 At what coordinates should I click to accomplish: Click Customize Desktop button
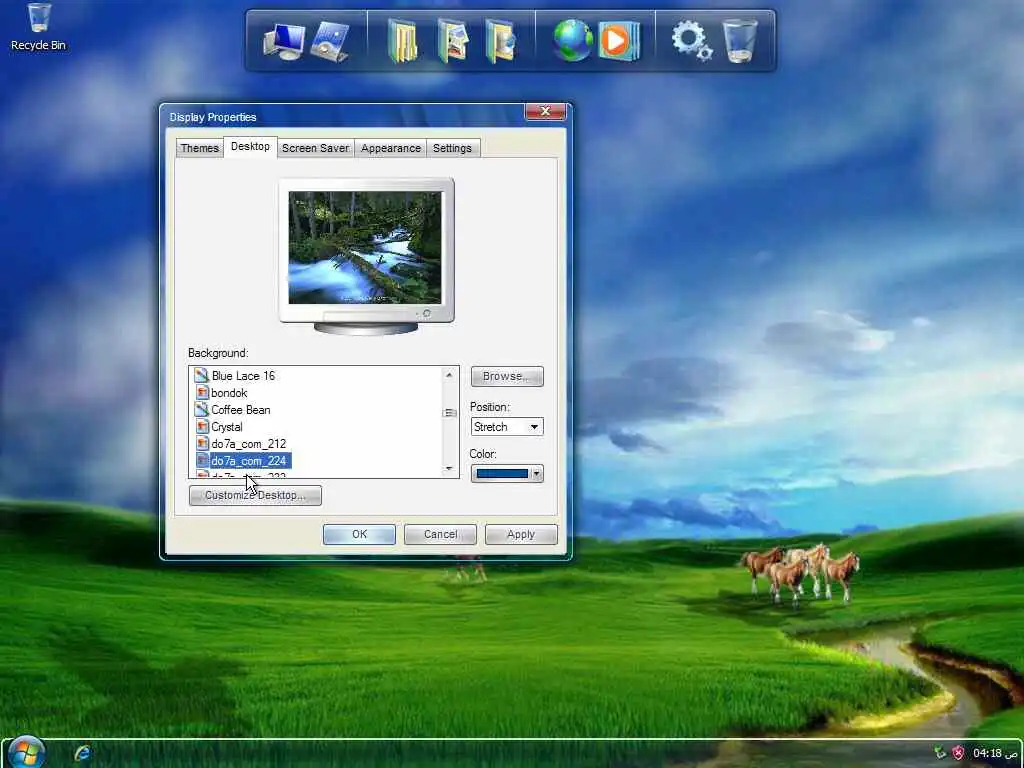coord(255,495)
